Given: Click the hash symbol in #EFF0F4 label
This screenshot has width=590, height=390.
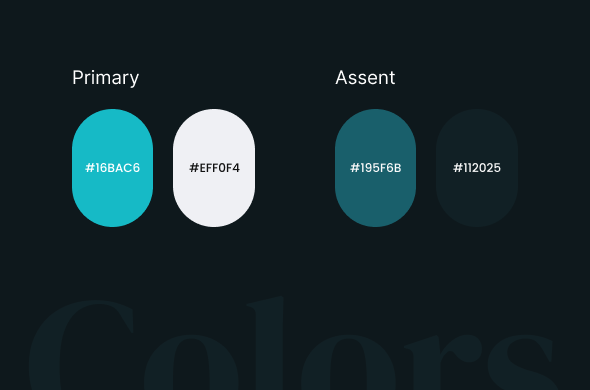Looking at the screenshot, I should pos(193,168).
